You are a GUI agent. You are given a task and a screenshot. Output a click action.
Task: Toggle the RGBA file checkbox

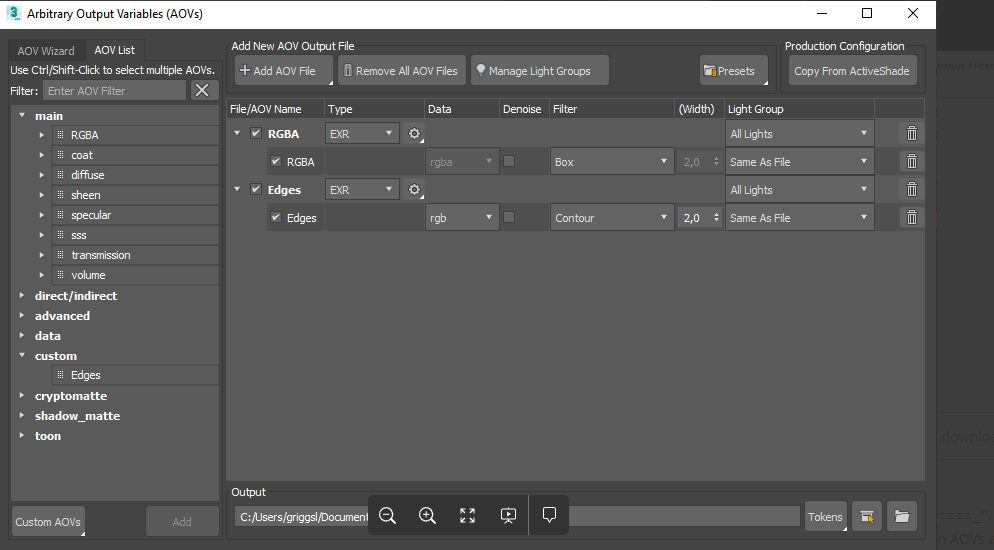coord(256,134)
